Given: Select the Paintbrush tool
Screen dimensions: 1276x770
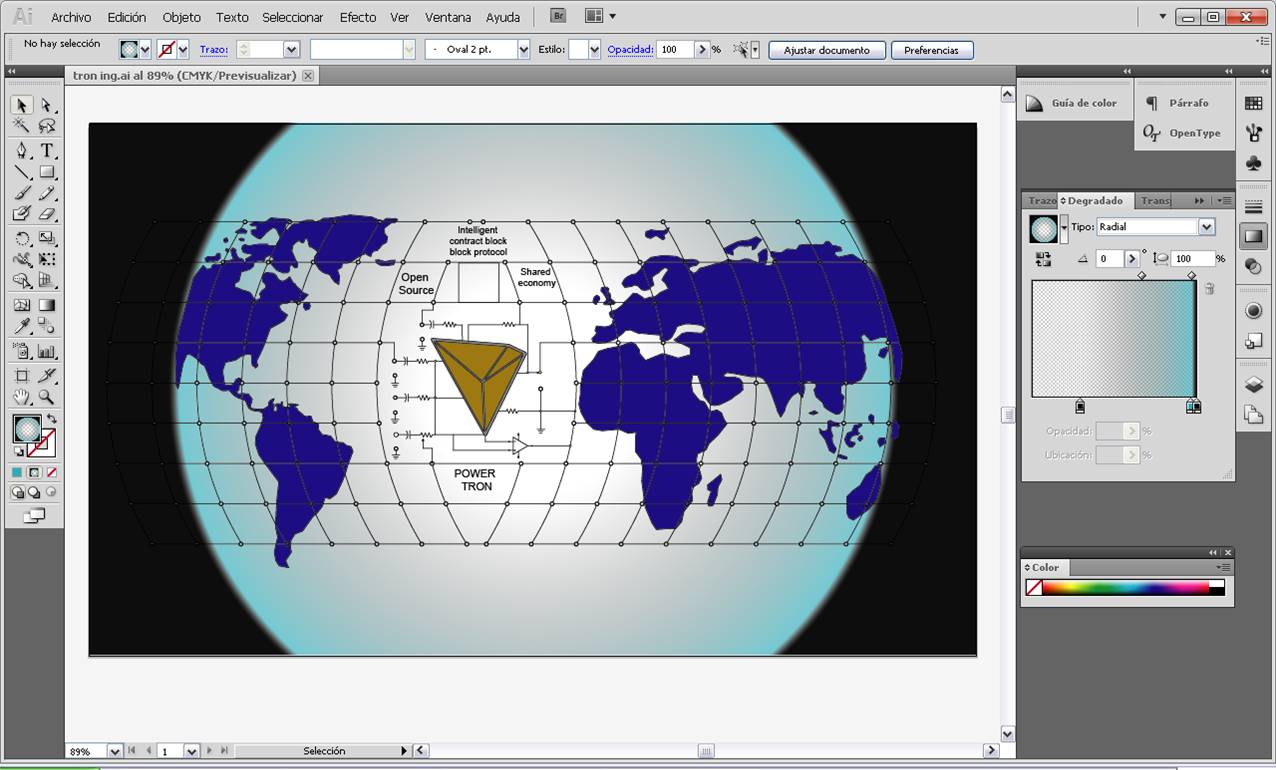Looking at the screenshot, I should tap(21, 193).
